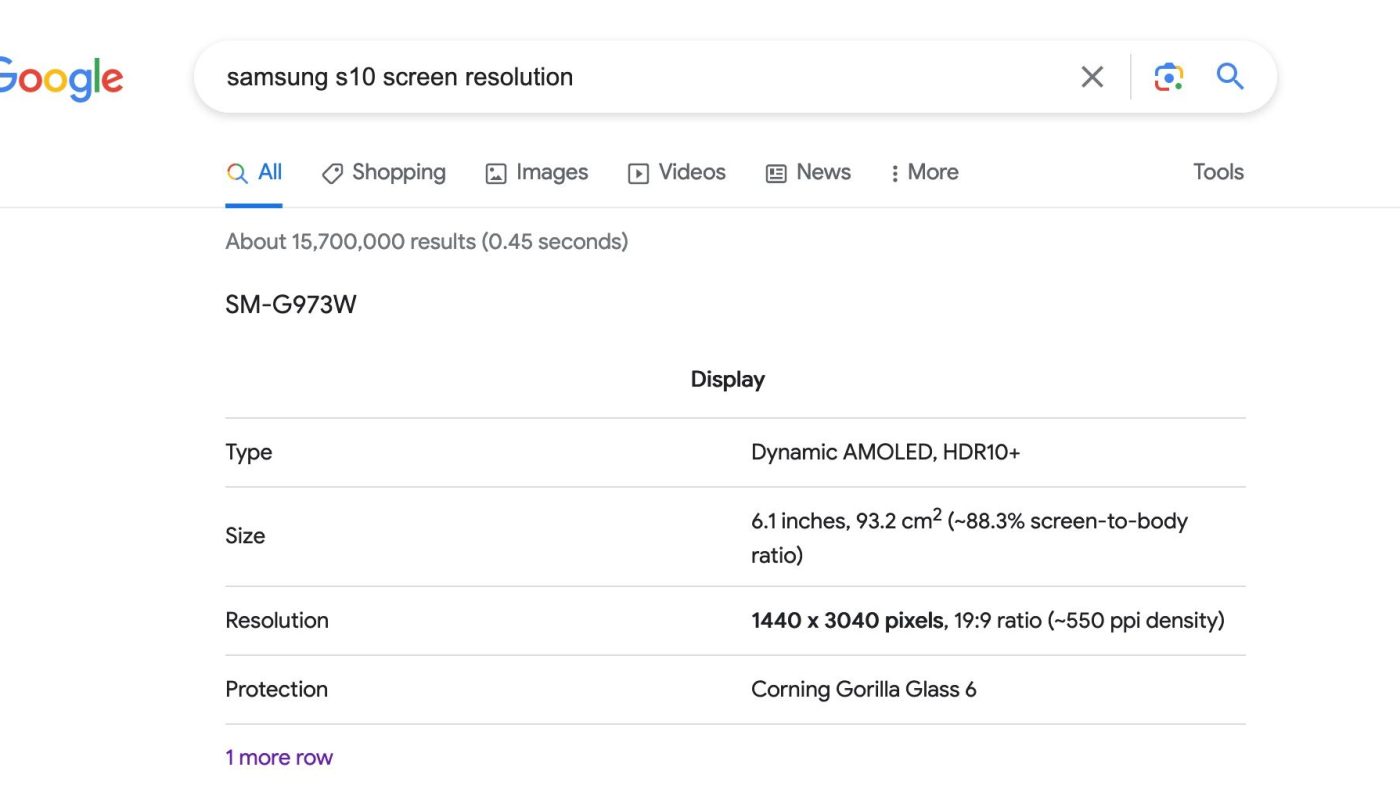Clear the search box with X icon
The image size is (1400, 800).
pos(1092,77)
